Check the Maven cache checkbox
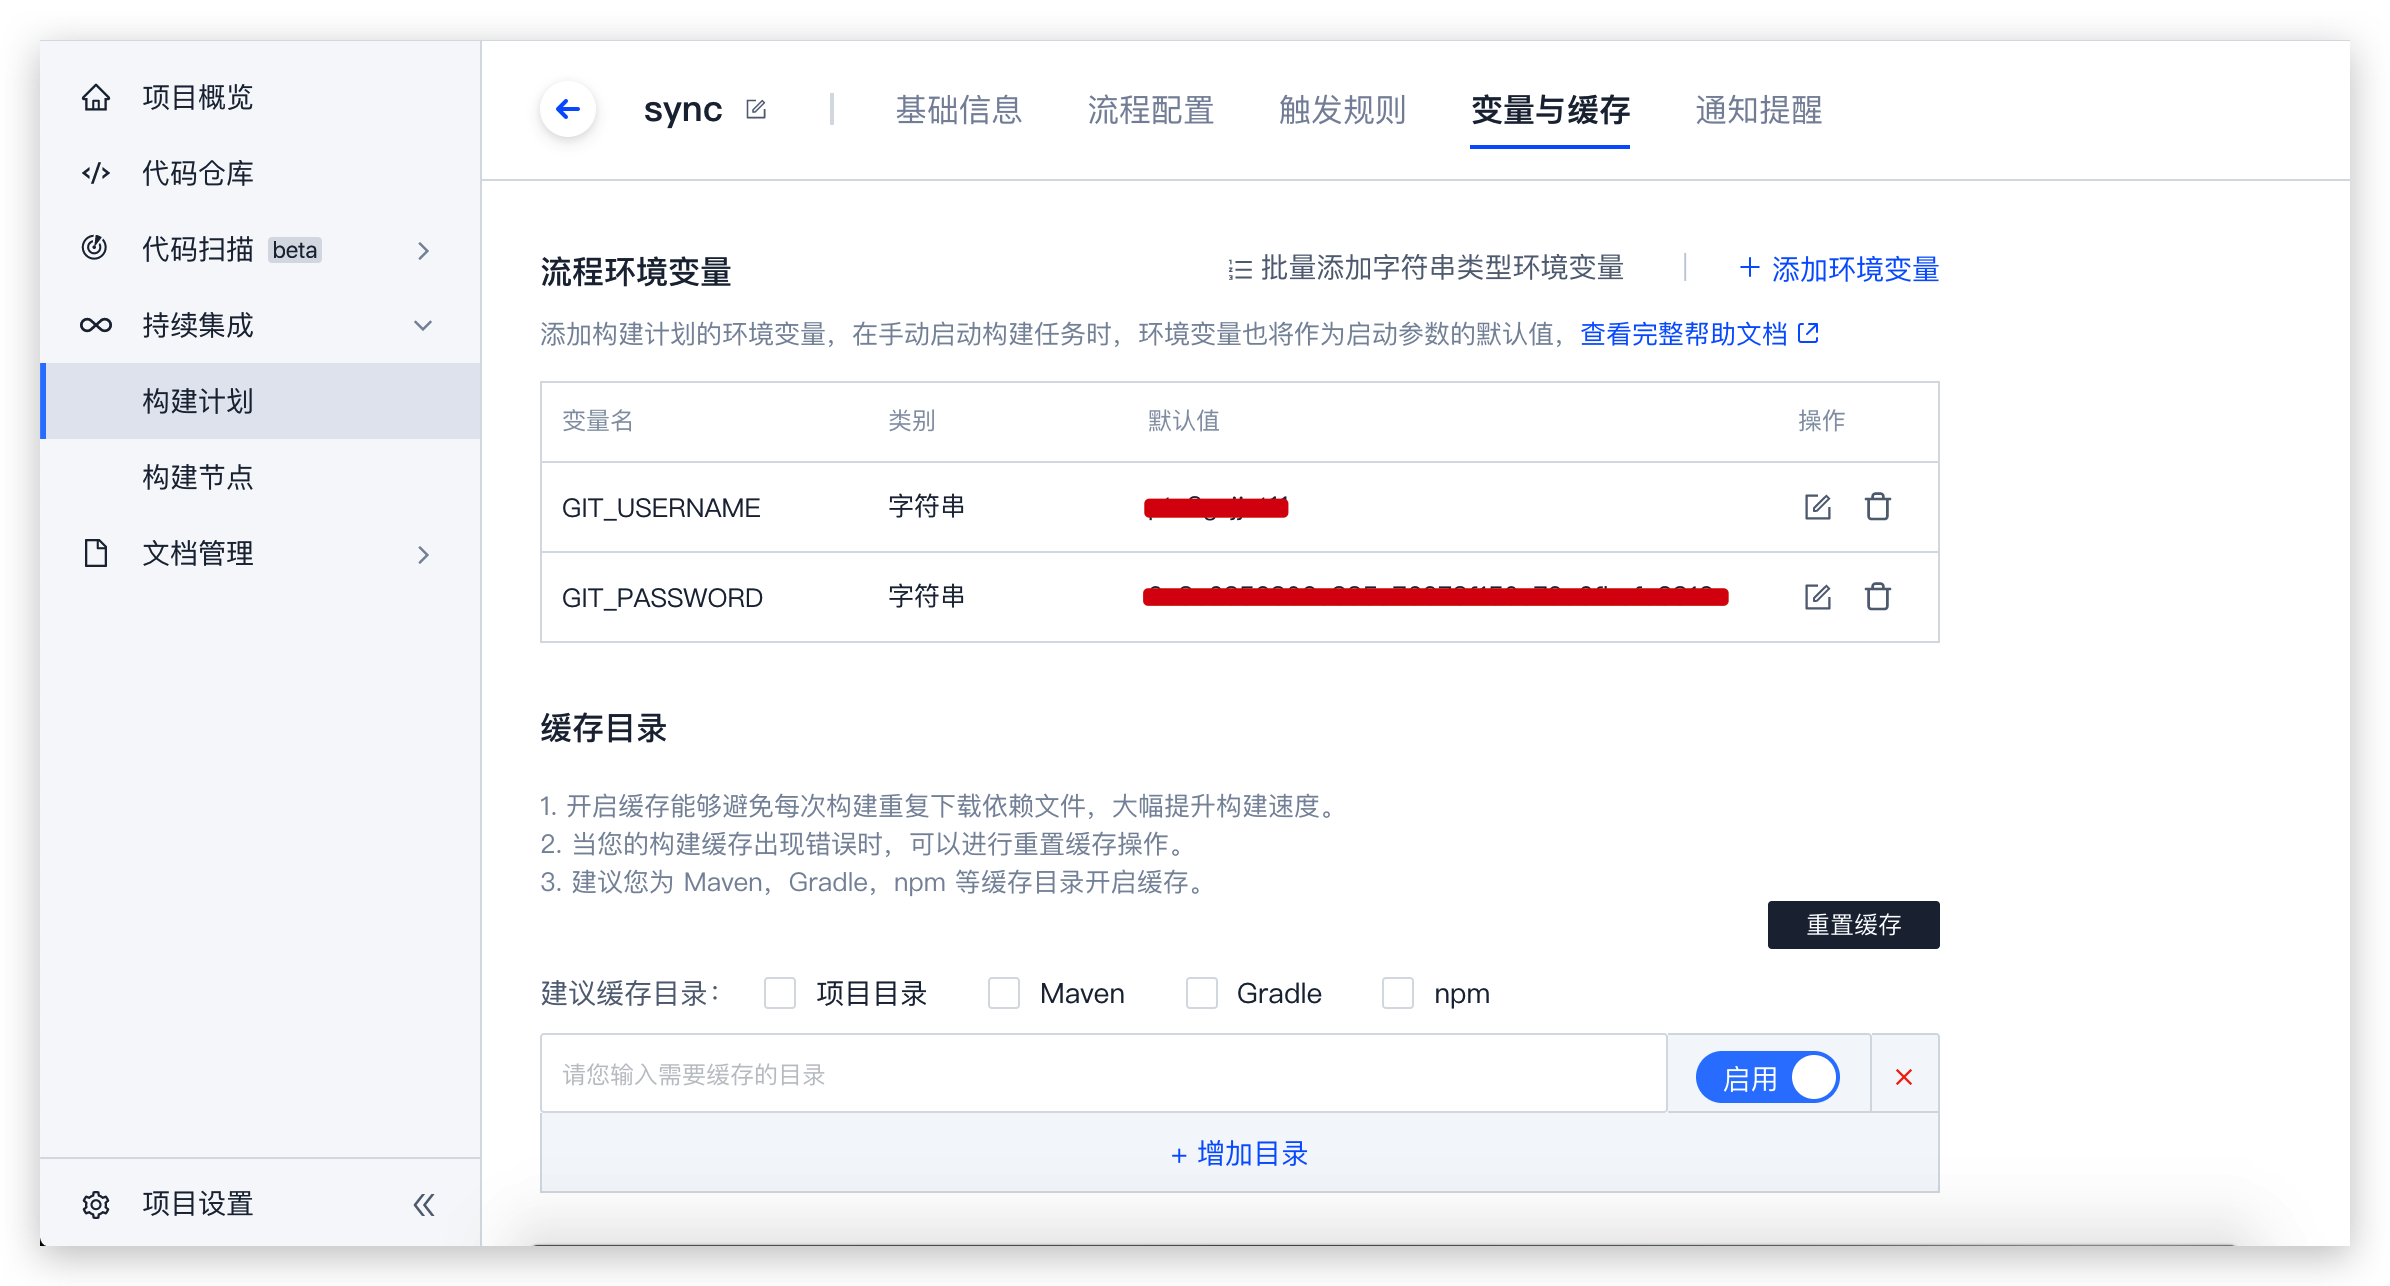The image size is (2390, 1286). [1004, 993]
